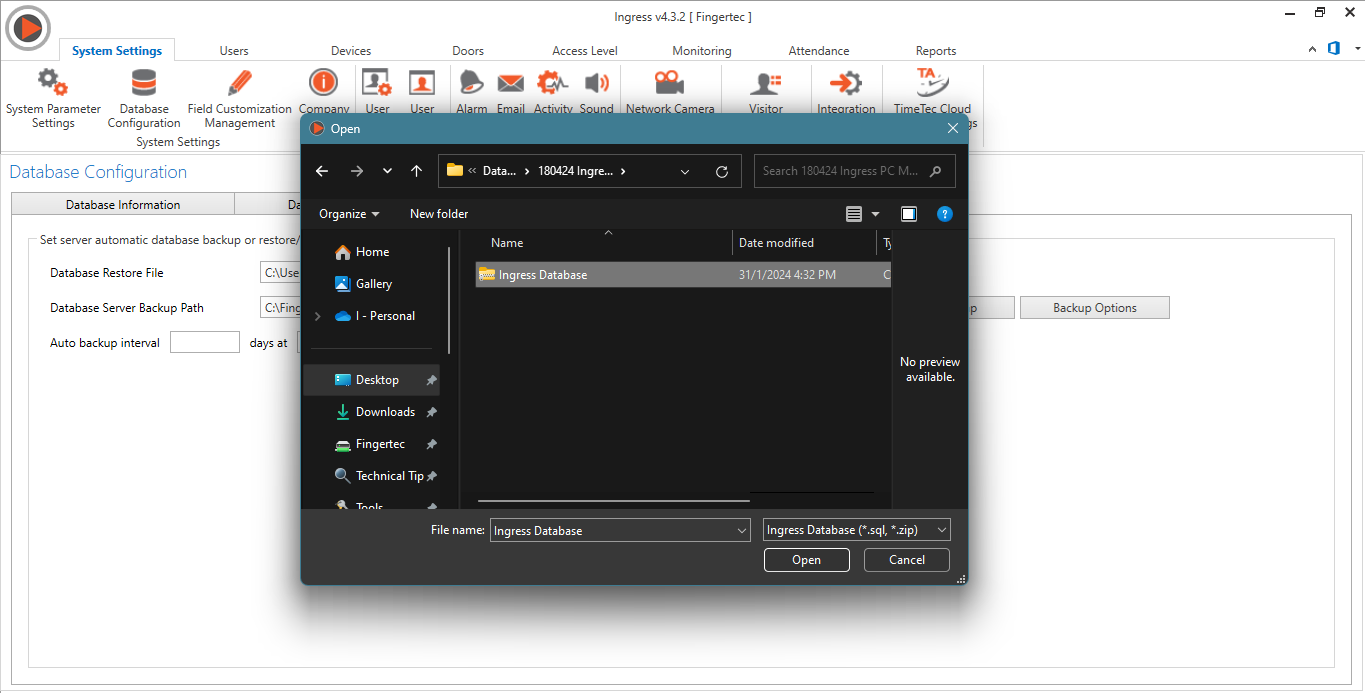The image size is (1365, 693).
Task: Open the Database Information tab
Action: (123, 204)
